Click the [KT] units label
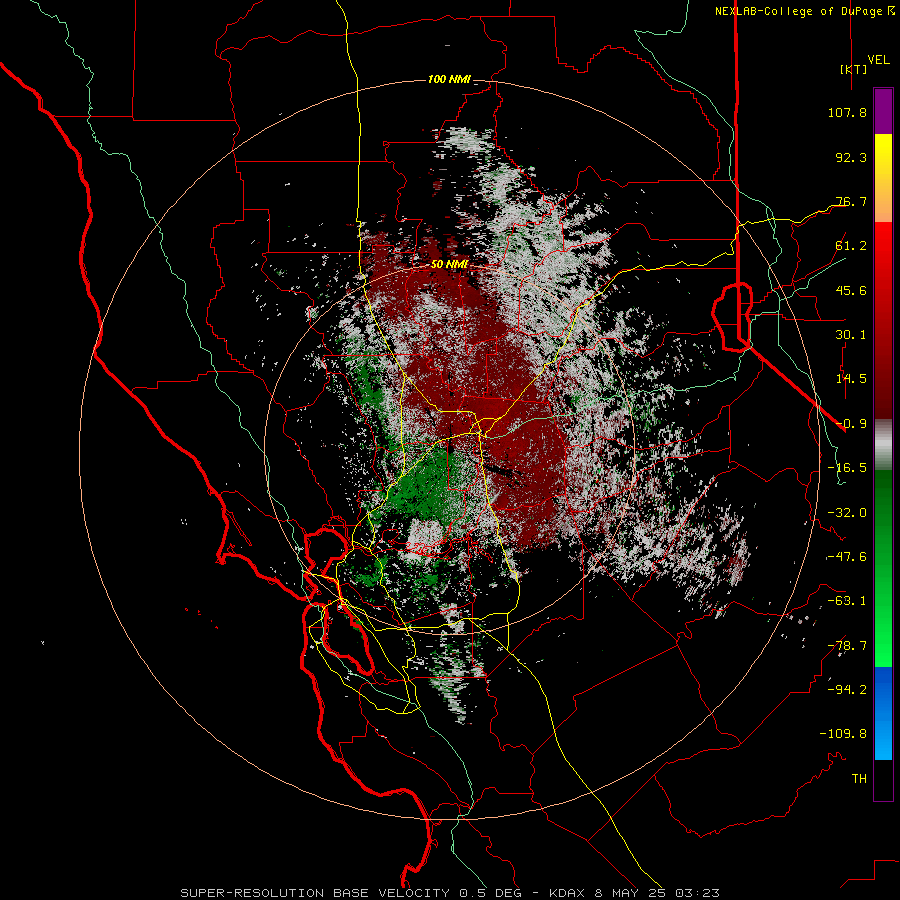900x900 pixels. click(x=854, y=69)
